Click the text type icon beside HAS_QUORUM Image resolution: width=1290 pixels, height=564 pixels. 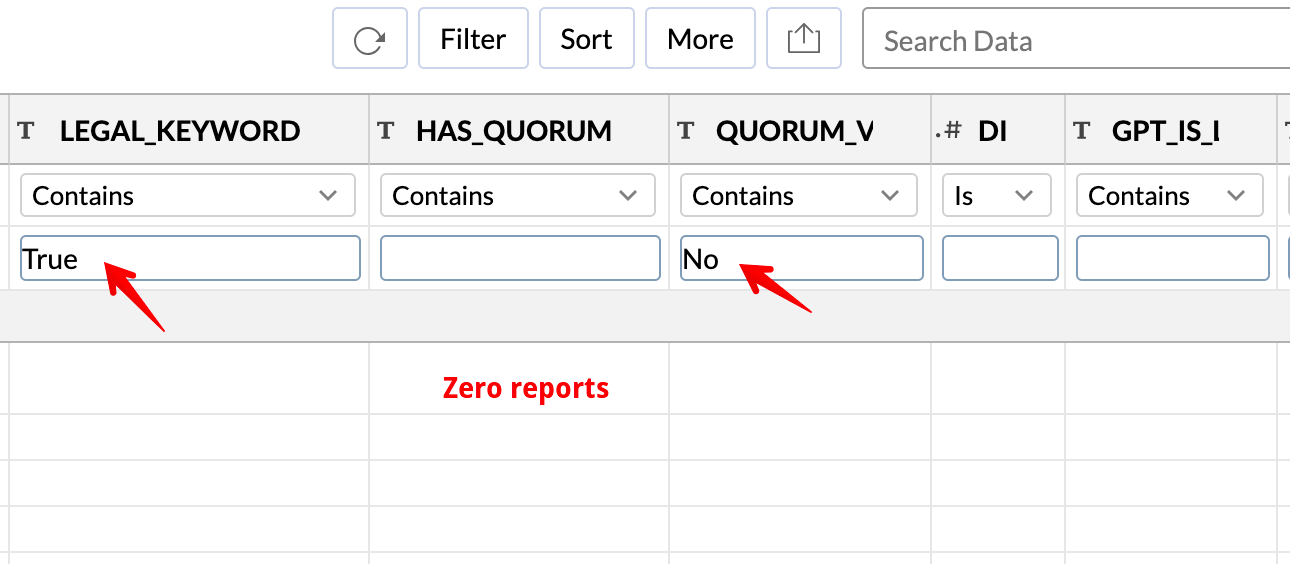[x=384, y=130]
